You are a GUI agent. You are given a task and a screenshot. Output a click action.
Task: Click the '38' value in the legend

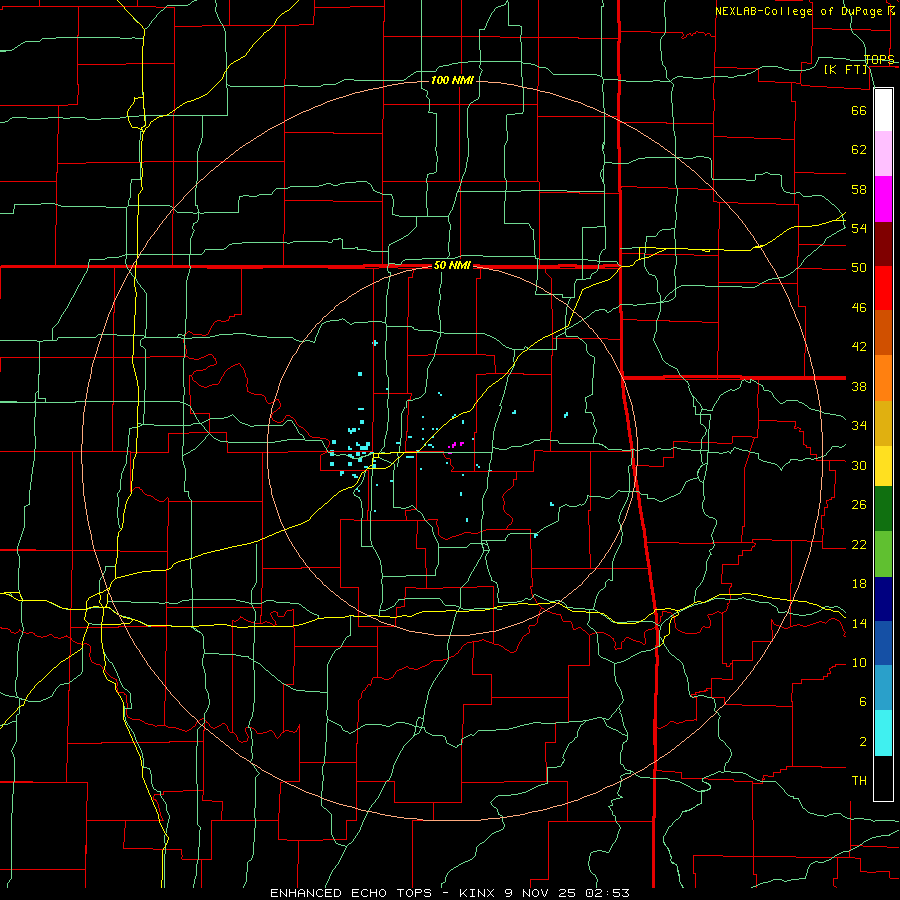tap(859, 386)
